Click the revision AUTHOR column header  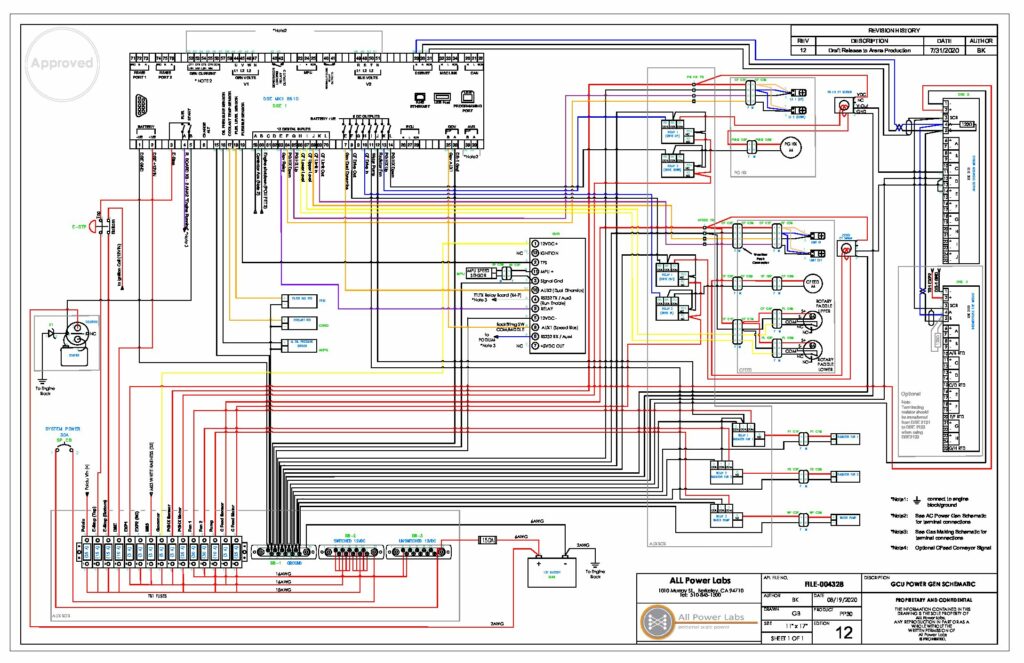[x=981, y=40]
